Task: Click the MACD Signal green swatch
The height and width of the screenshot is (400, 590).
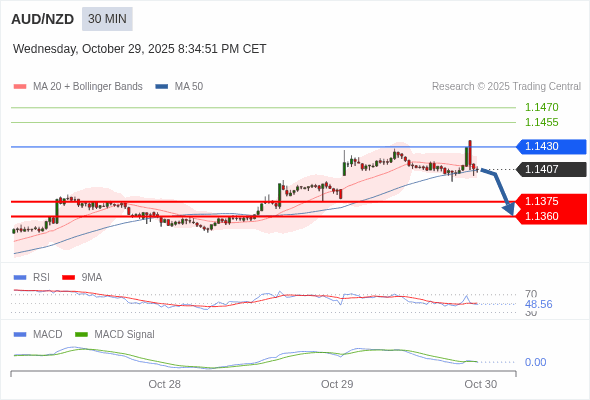Action: (x=81, y=335)
